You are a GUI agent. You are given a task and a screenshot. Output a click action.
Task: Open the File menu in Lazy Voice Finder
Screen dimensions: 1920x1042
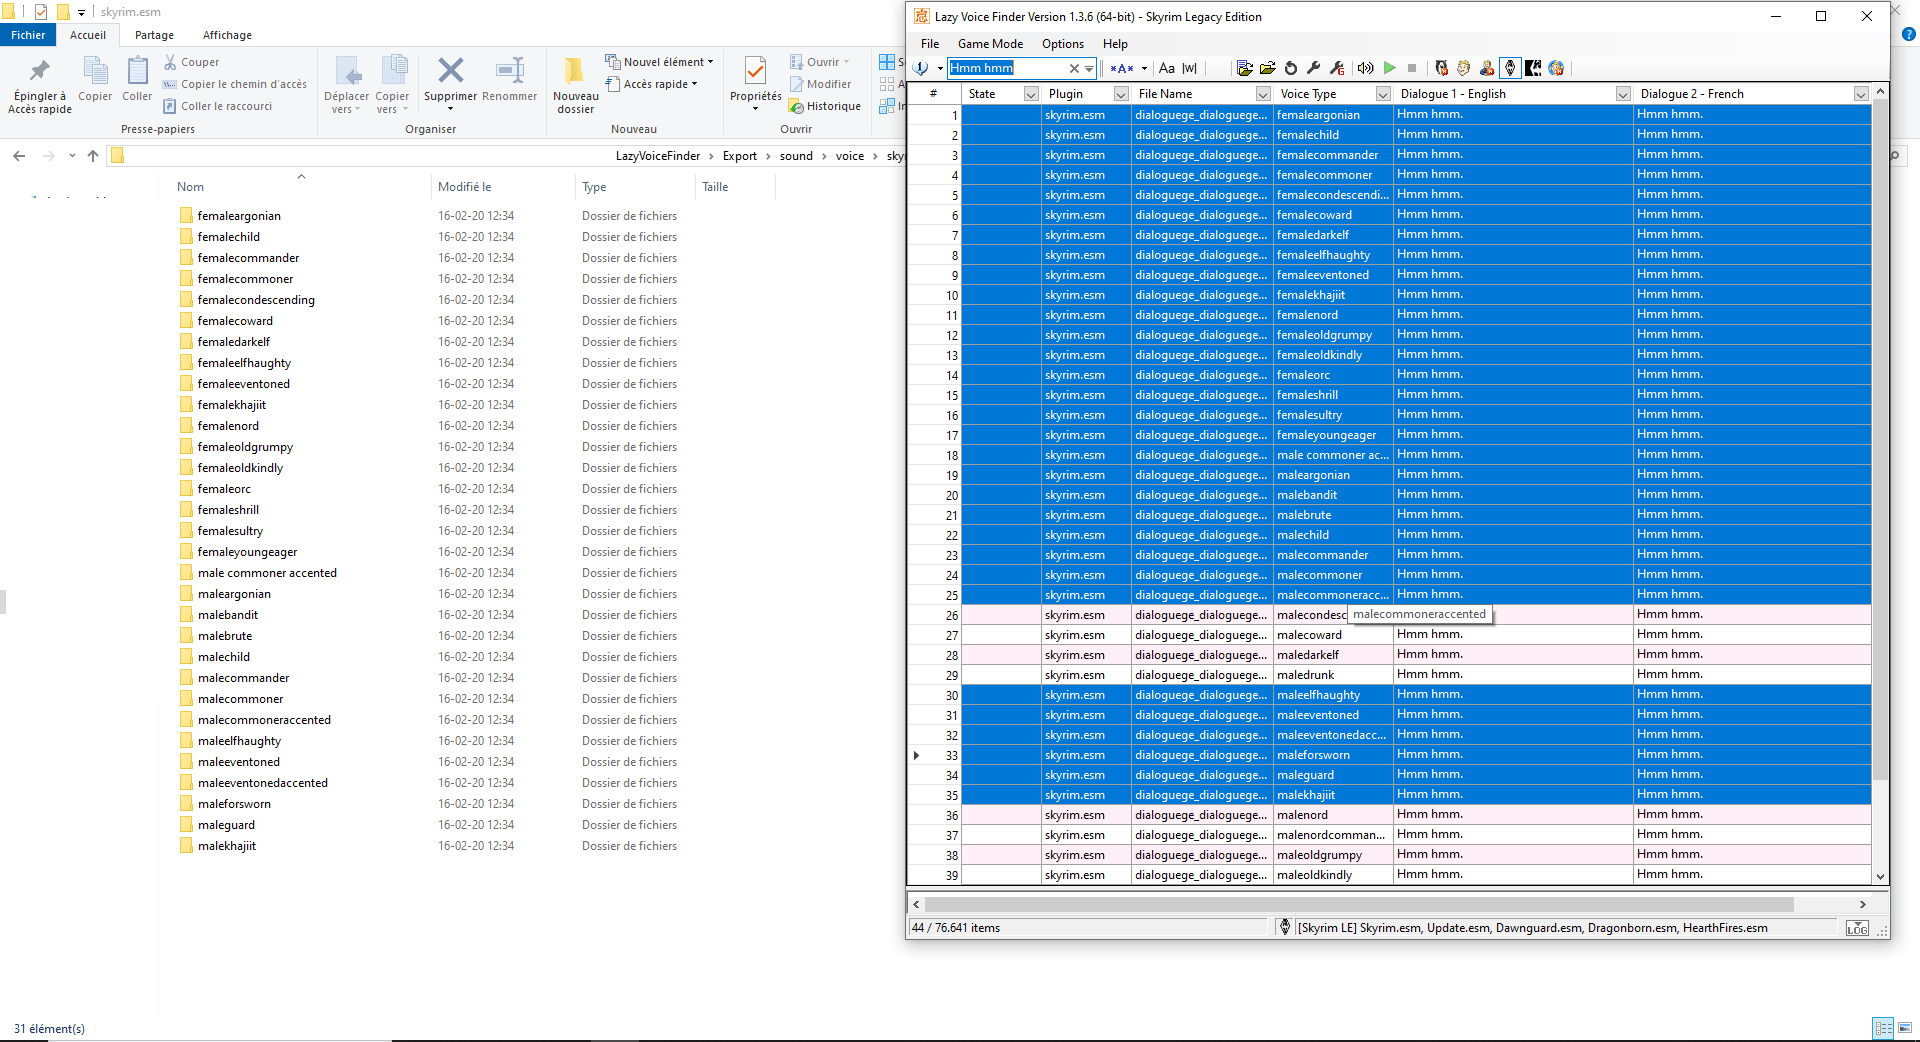930,44
